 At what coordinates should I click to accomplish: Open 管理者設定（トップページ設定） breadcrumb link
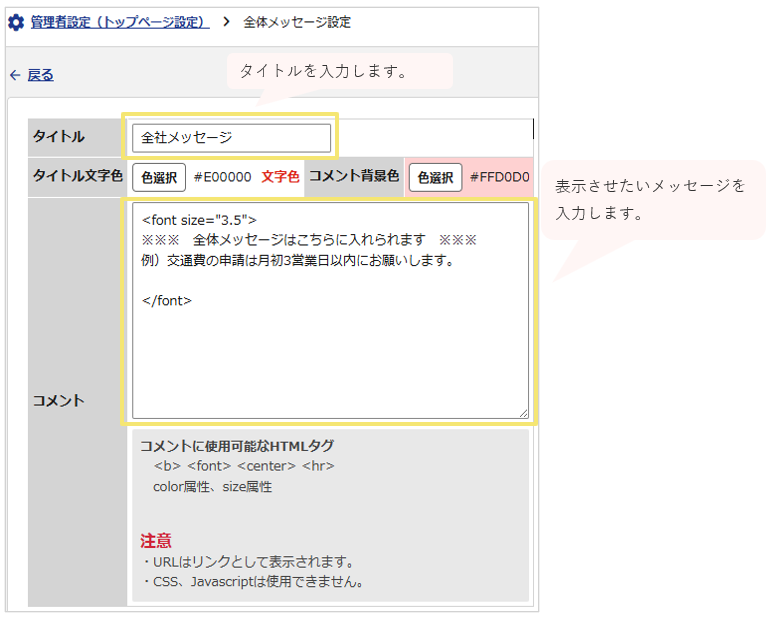point(120,22)
